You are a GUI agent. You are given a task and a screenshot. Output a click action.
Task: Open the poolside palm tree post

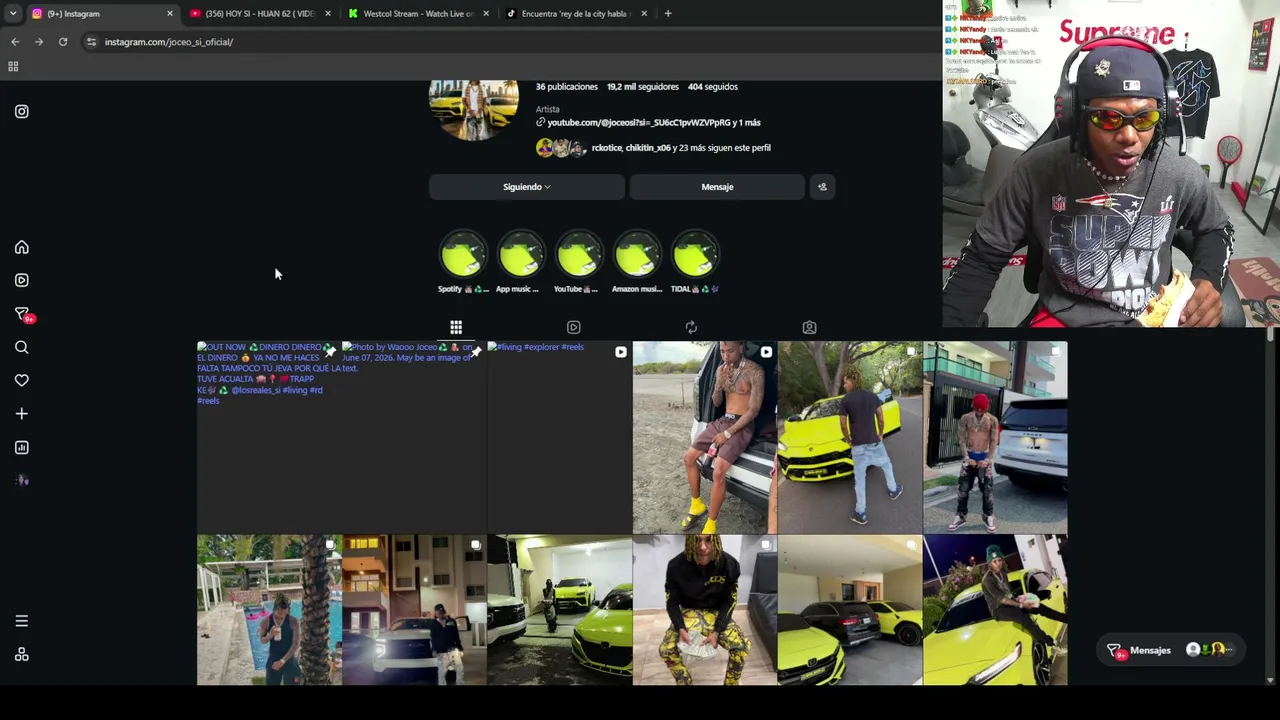click(269, 610)
